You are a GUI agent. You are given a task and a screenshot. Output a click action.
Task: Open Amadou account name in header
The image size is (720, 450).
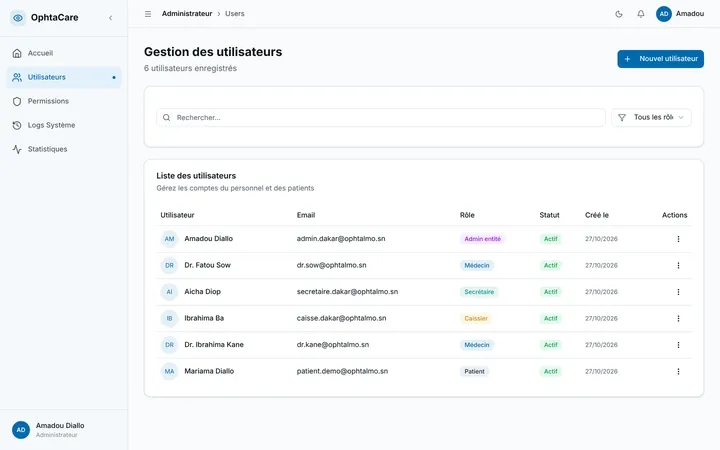(x=690, y=14)
